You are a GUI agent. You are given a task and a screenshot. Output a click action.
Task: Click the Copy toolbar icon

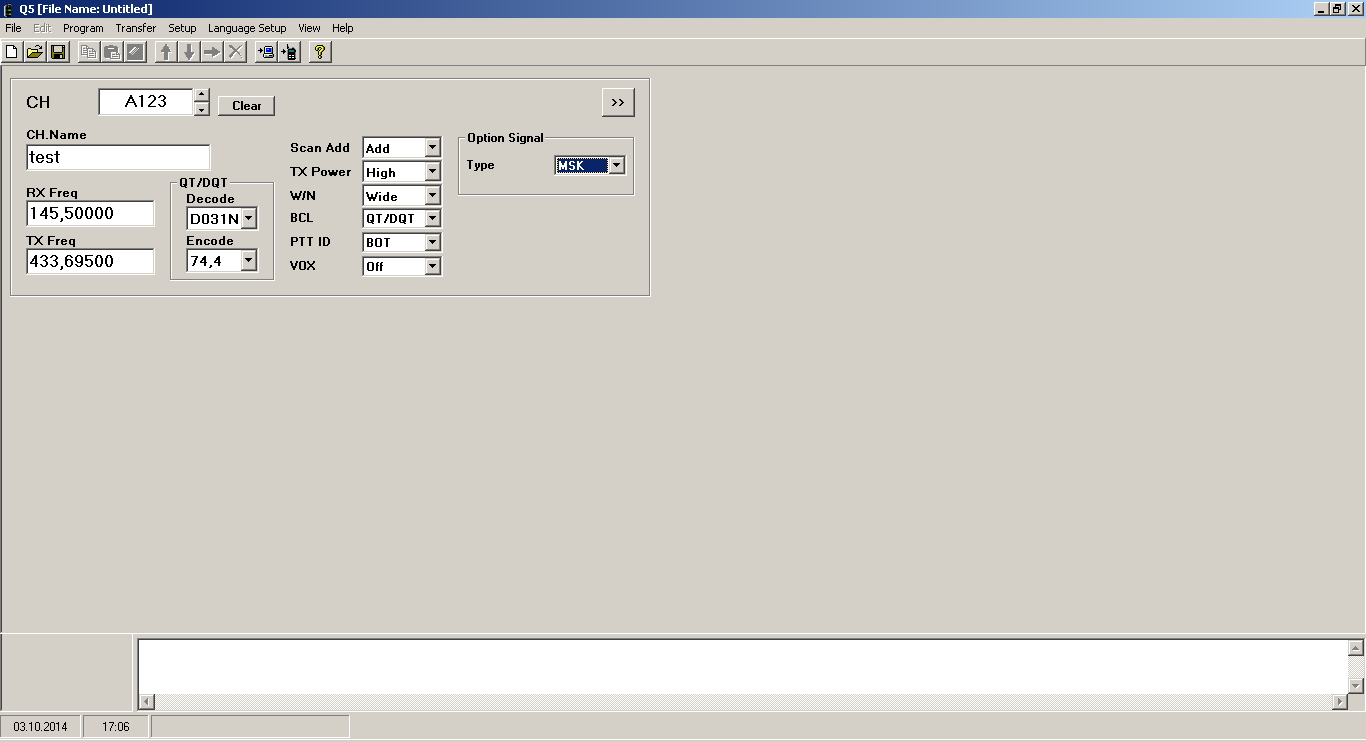[x=89, y=52]
